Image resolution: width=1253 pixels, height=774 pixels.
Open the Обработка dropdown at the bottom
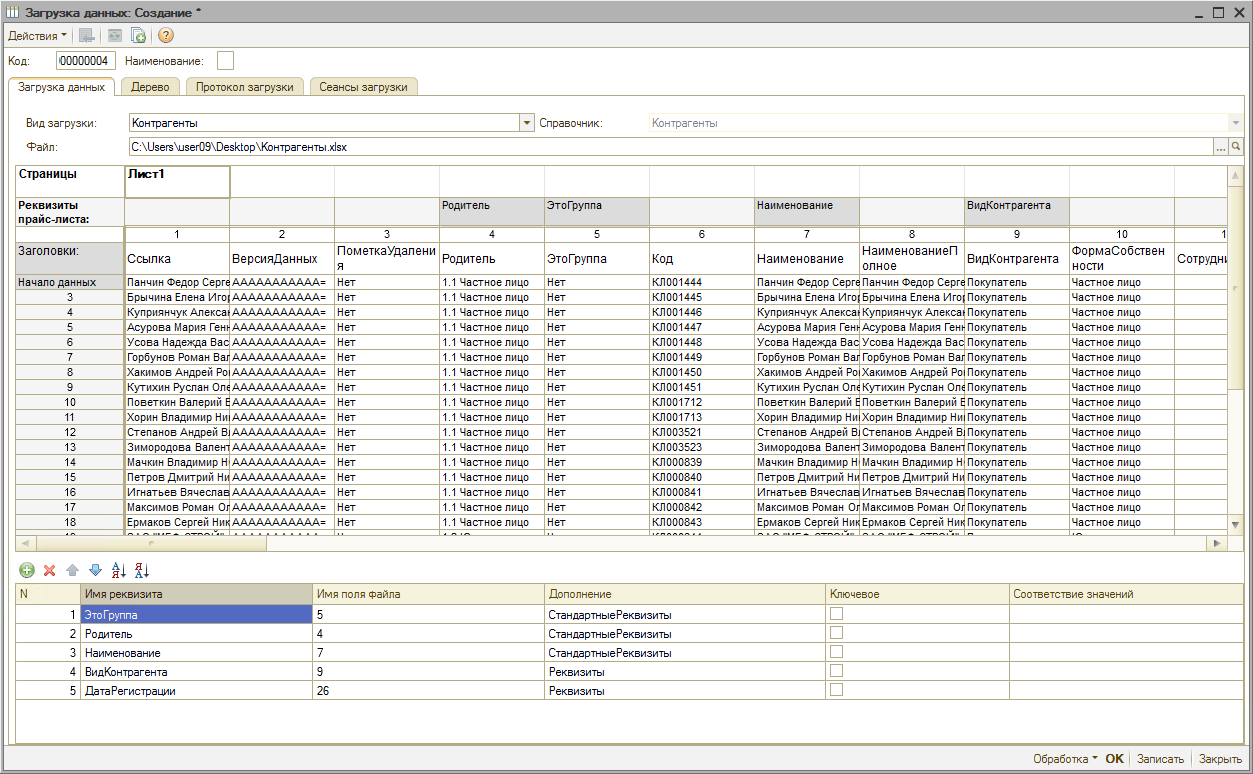click(x=1064, y=759)
